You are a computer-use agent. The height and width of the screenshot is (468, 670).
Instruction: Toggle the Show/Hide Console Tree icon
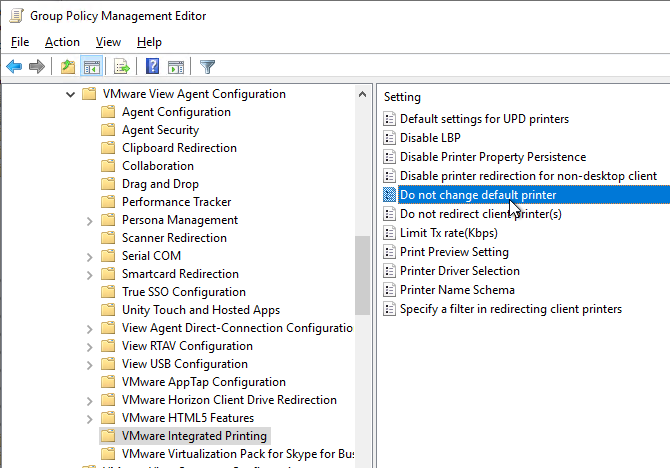tap(91, 67)
